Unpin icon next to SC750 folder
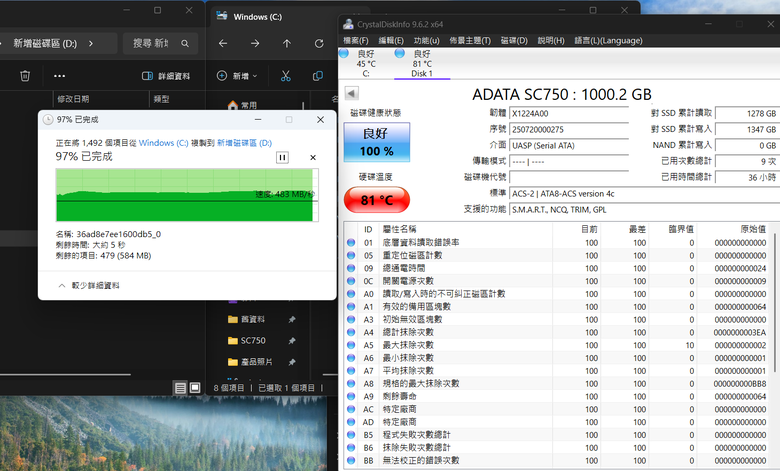This screenshot has height=471, width=780. tap(292, 341)
